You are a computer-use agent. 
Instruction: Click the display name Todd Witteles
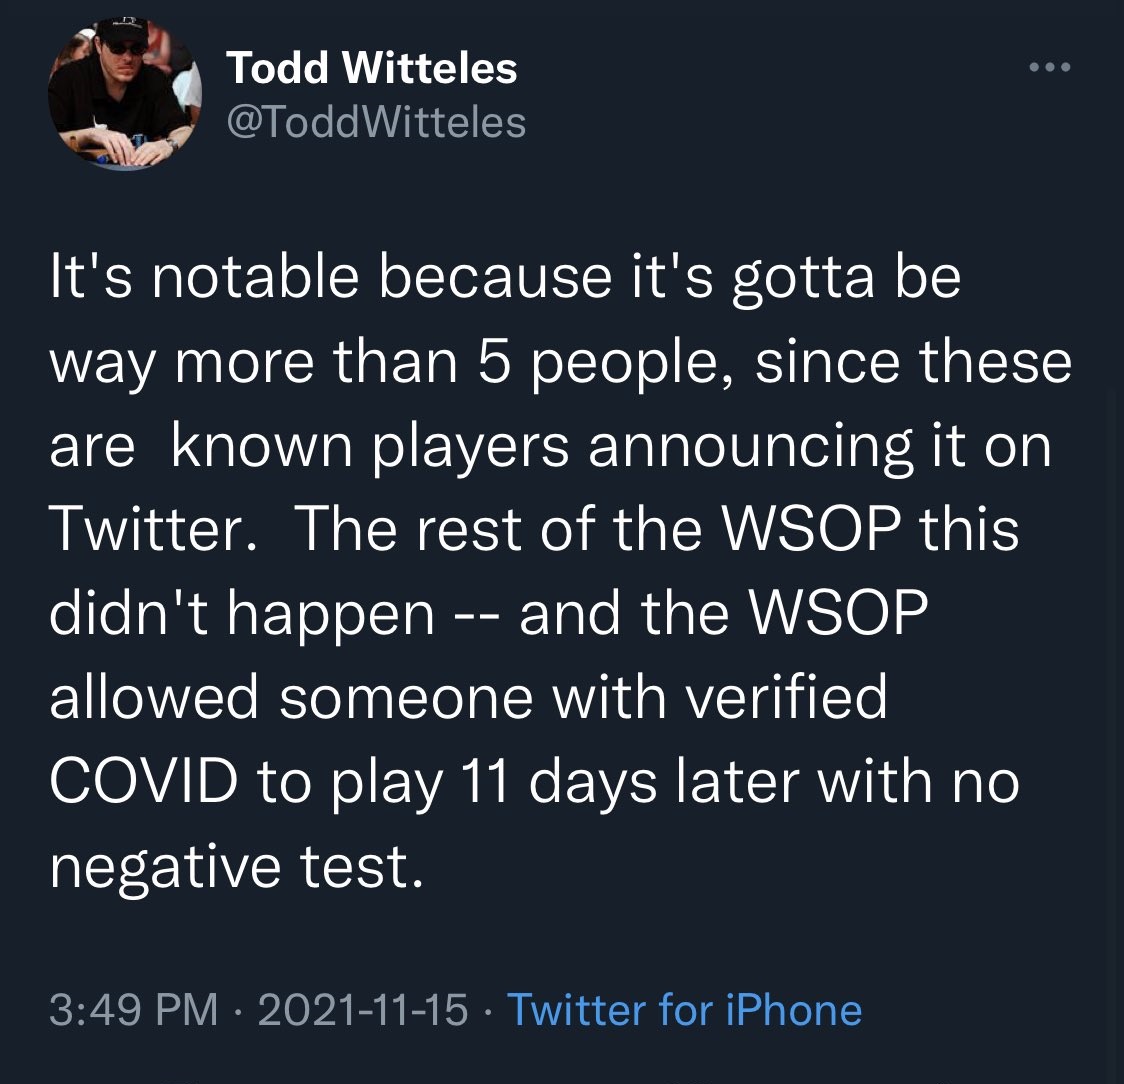point(371,69)
